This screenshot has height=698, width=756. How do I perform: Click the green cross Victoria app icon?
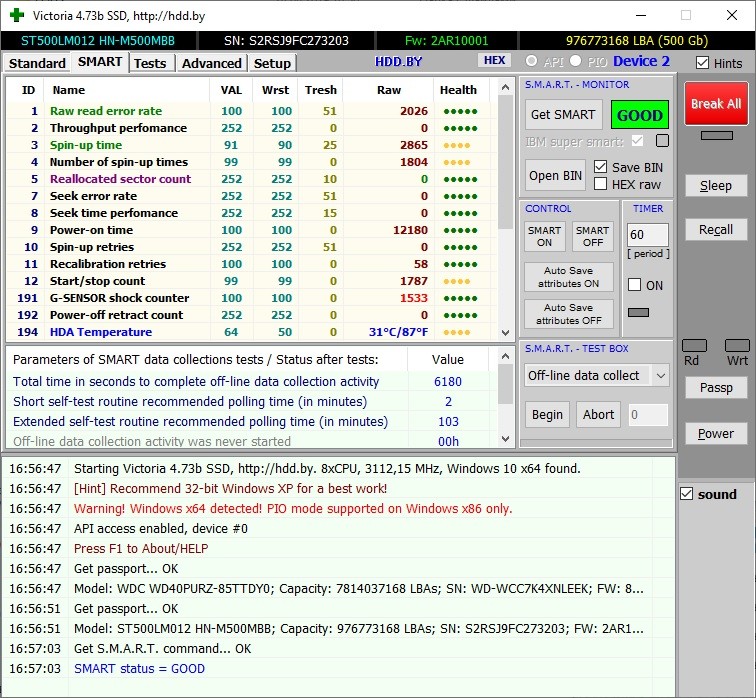point(16,15)
